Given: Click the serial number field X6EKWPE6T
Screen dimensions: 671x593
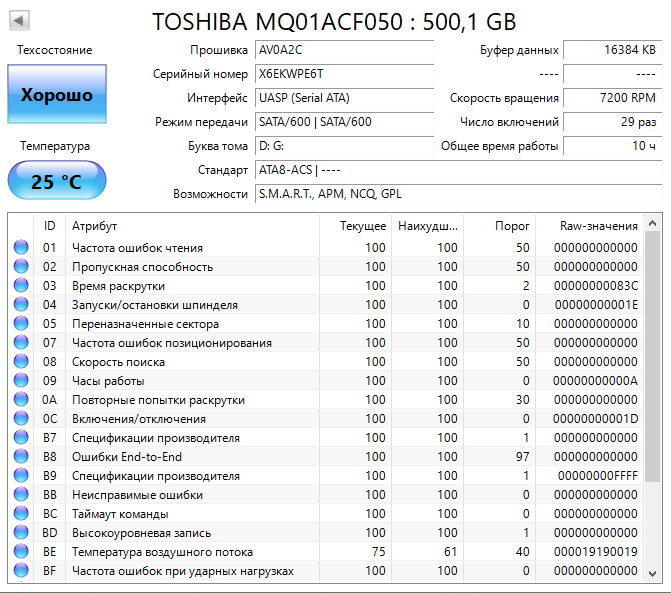Looking at the screenshot, I should [344, 74].
